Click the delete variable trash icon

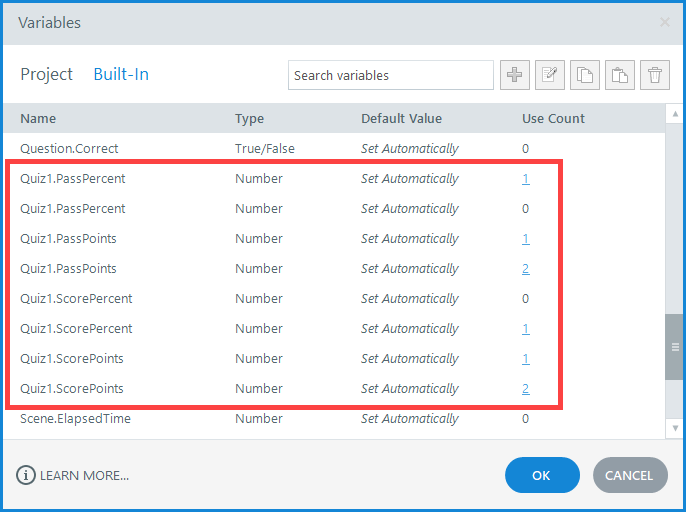[655, 75]
